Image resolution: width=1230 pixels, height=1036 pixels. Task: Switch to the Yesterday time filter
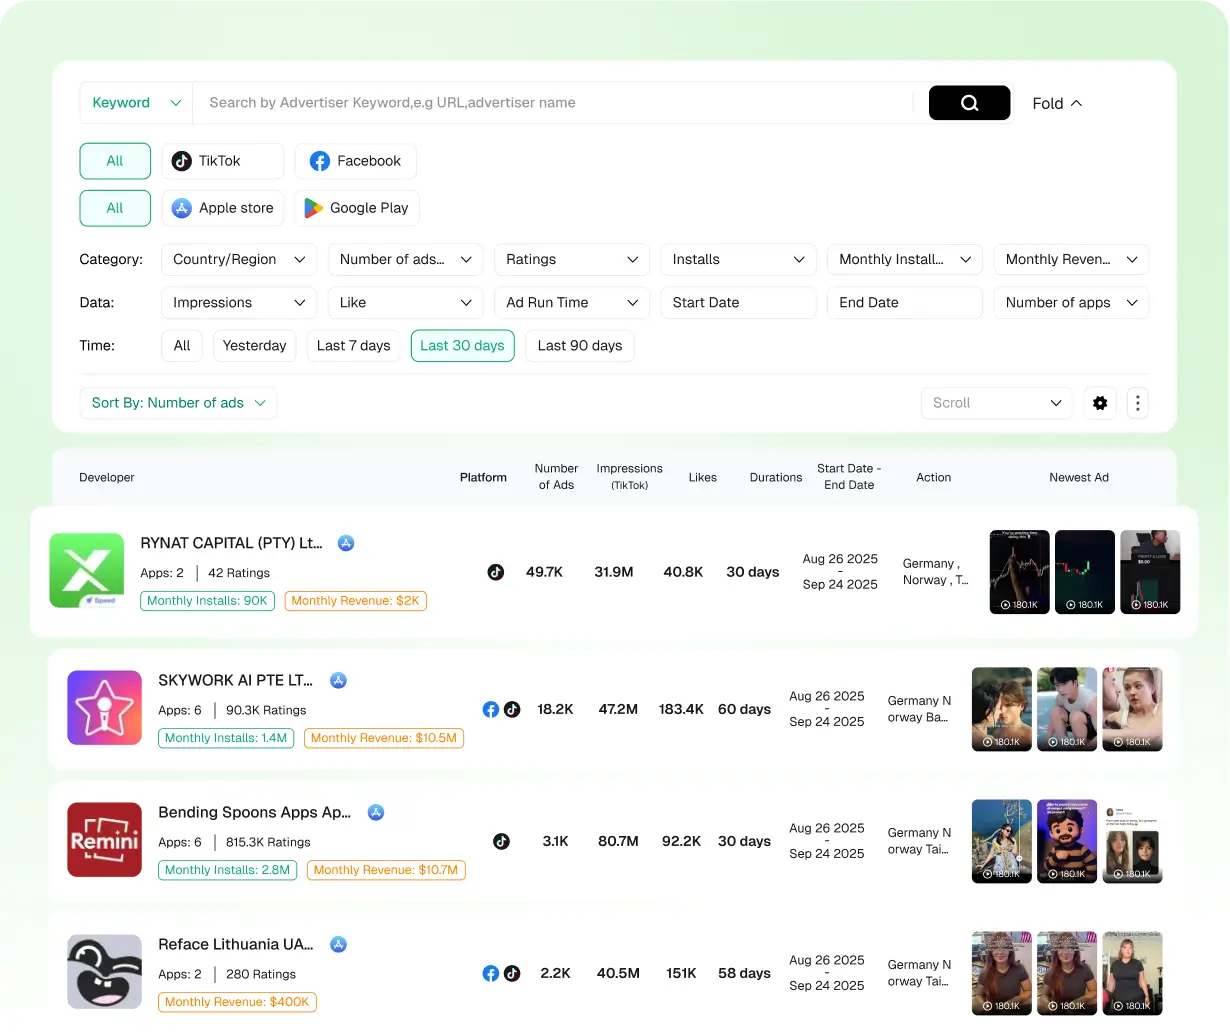pos(254,345)
